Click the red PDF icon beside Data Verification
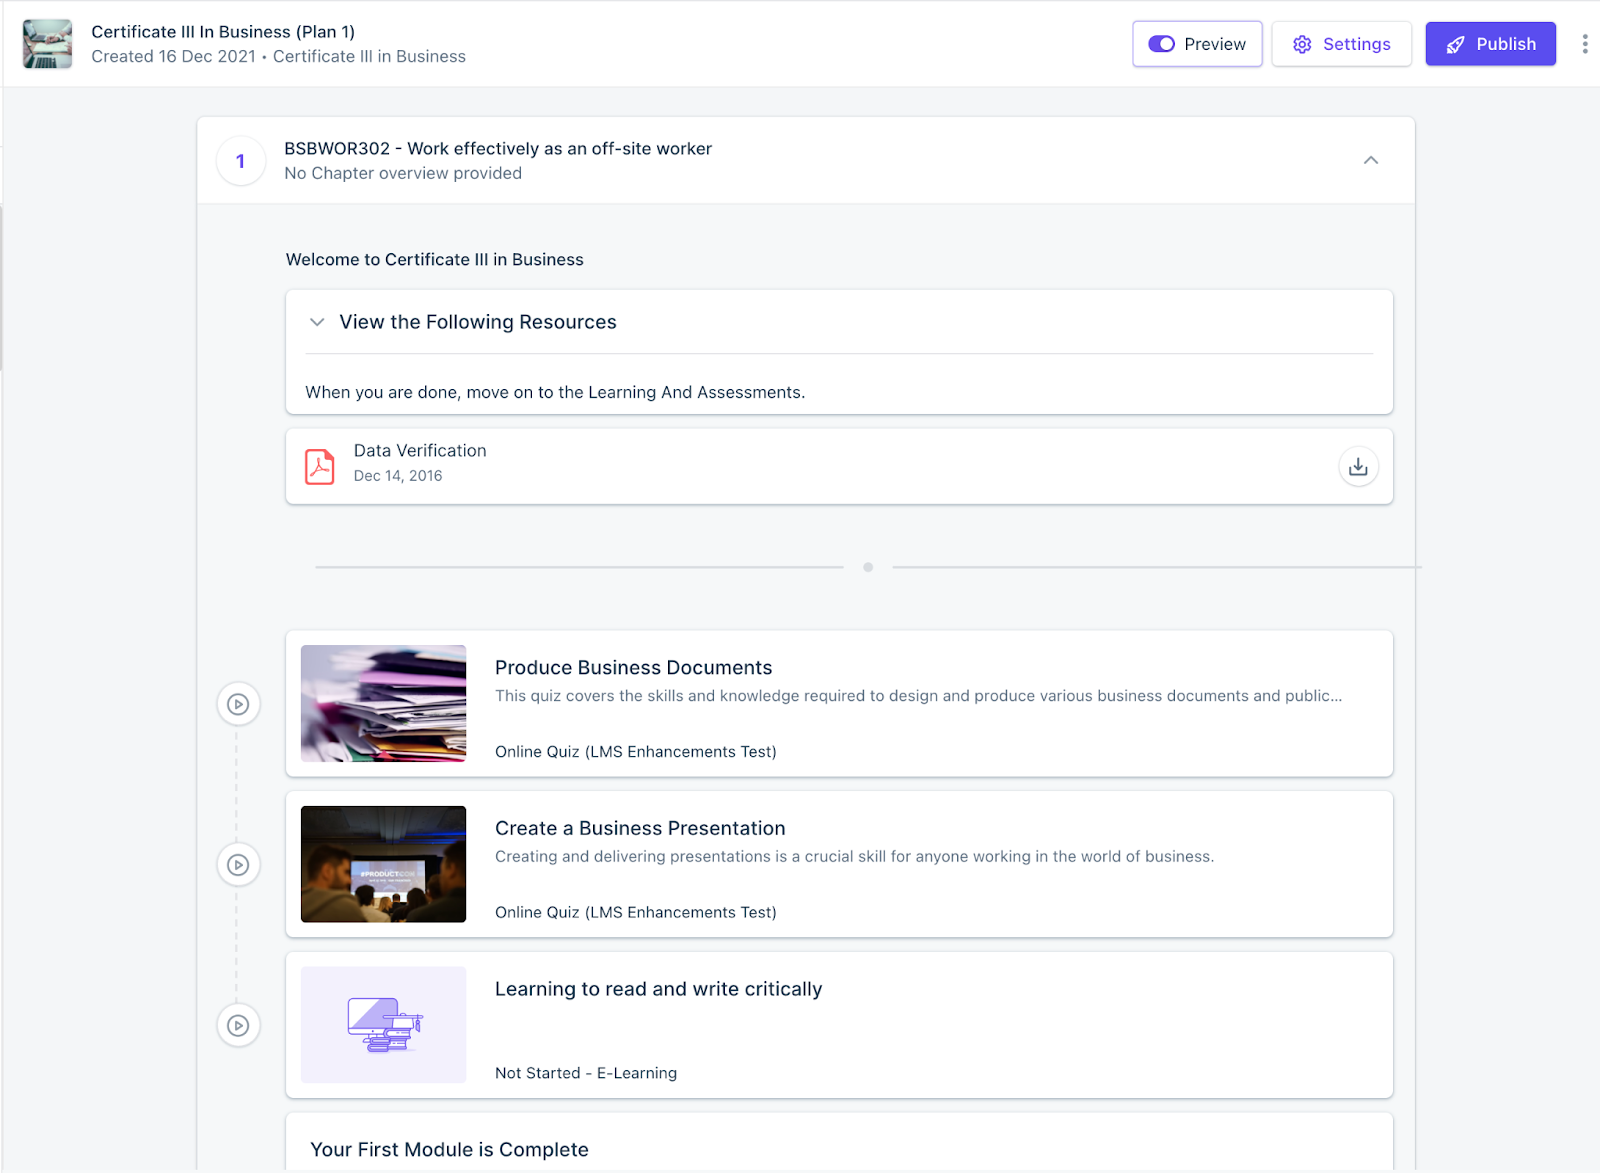 319,465
